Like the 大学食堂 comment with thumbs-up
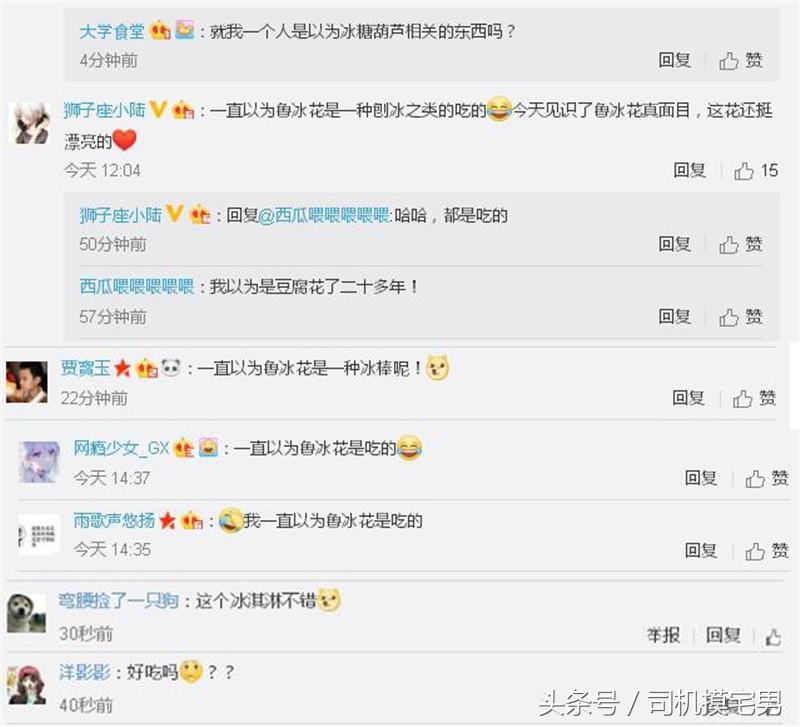 (741, 60)
